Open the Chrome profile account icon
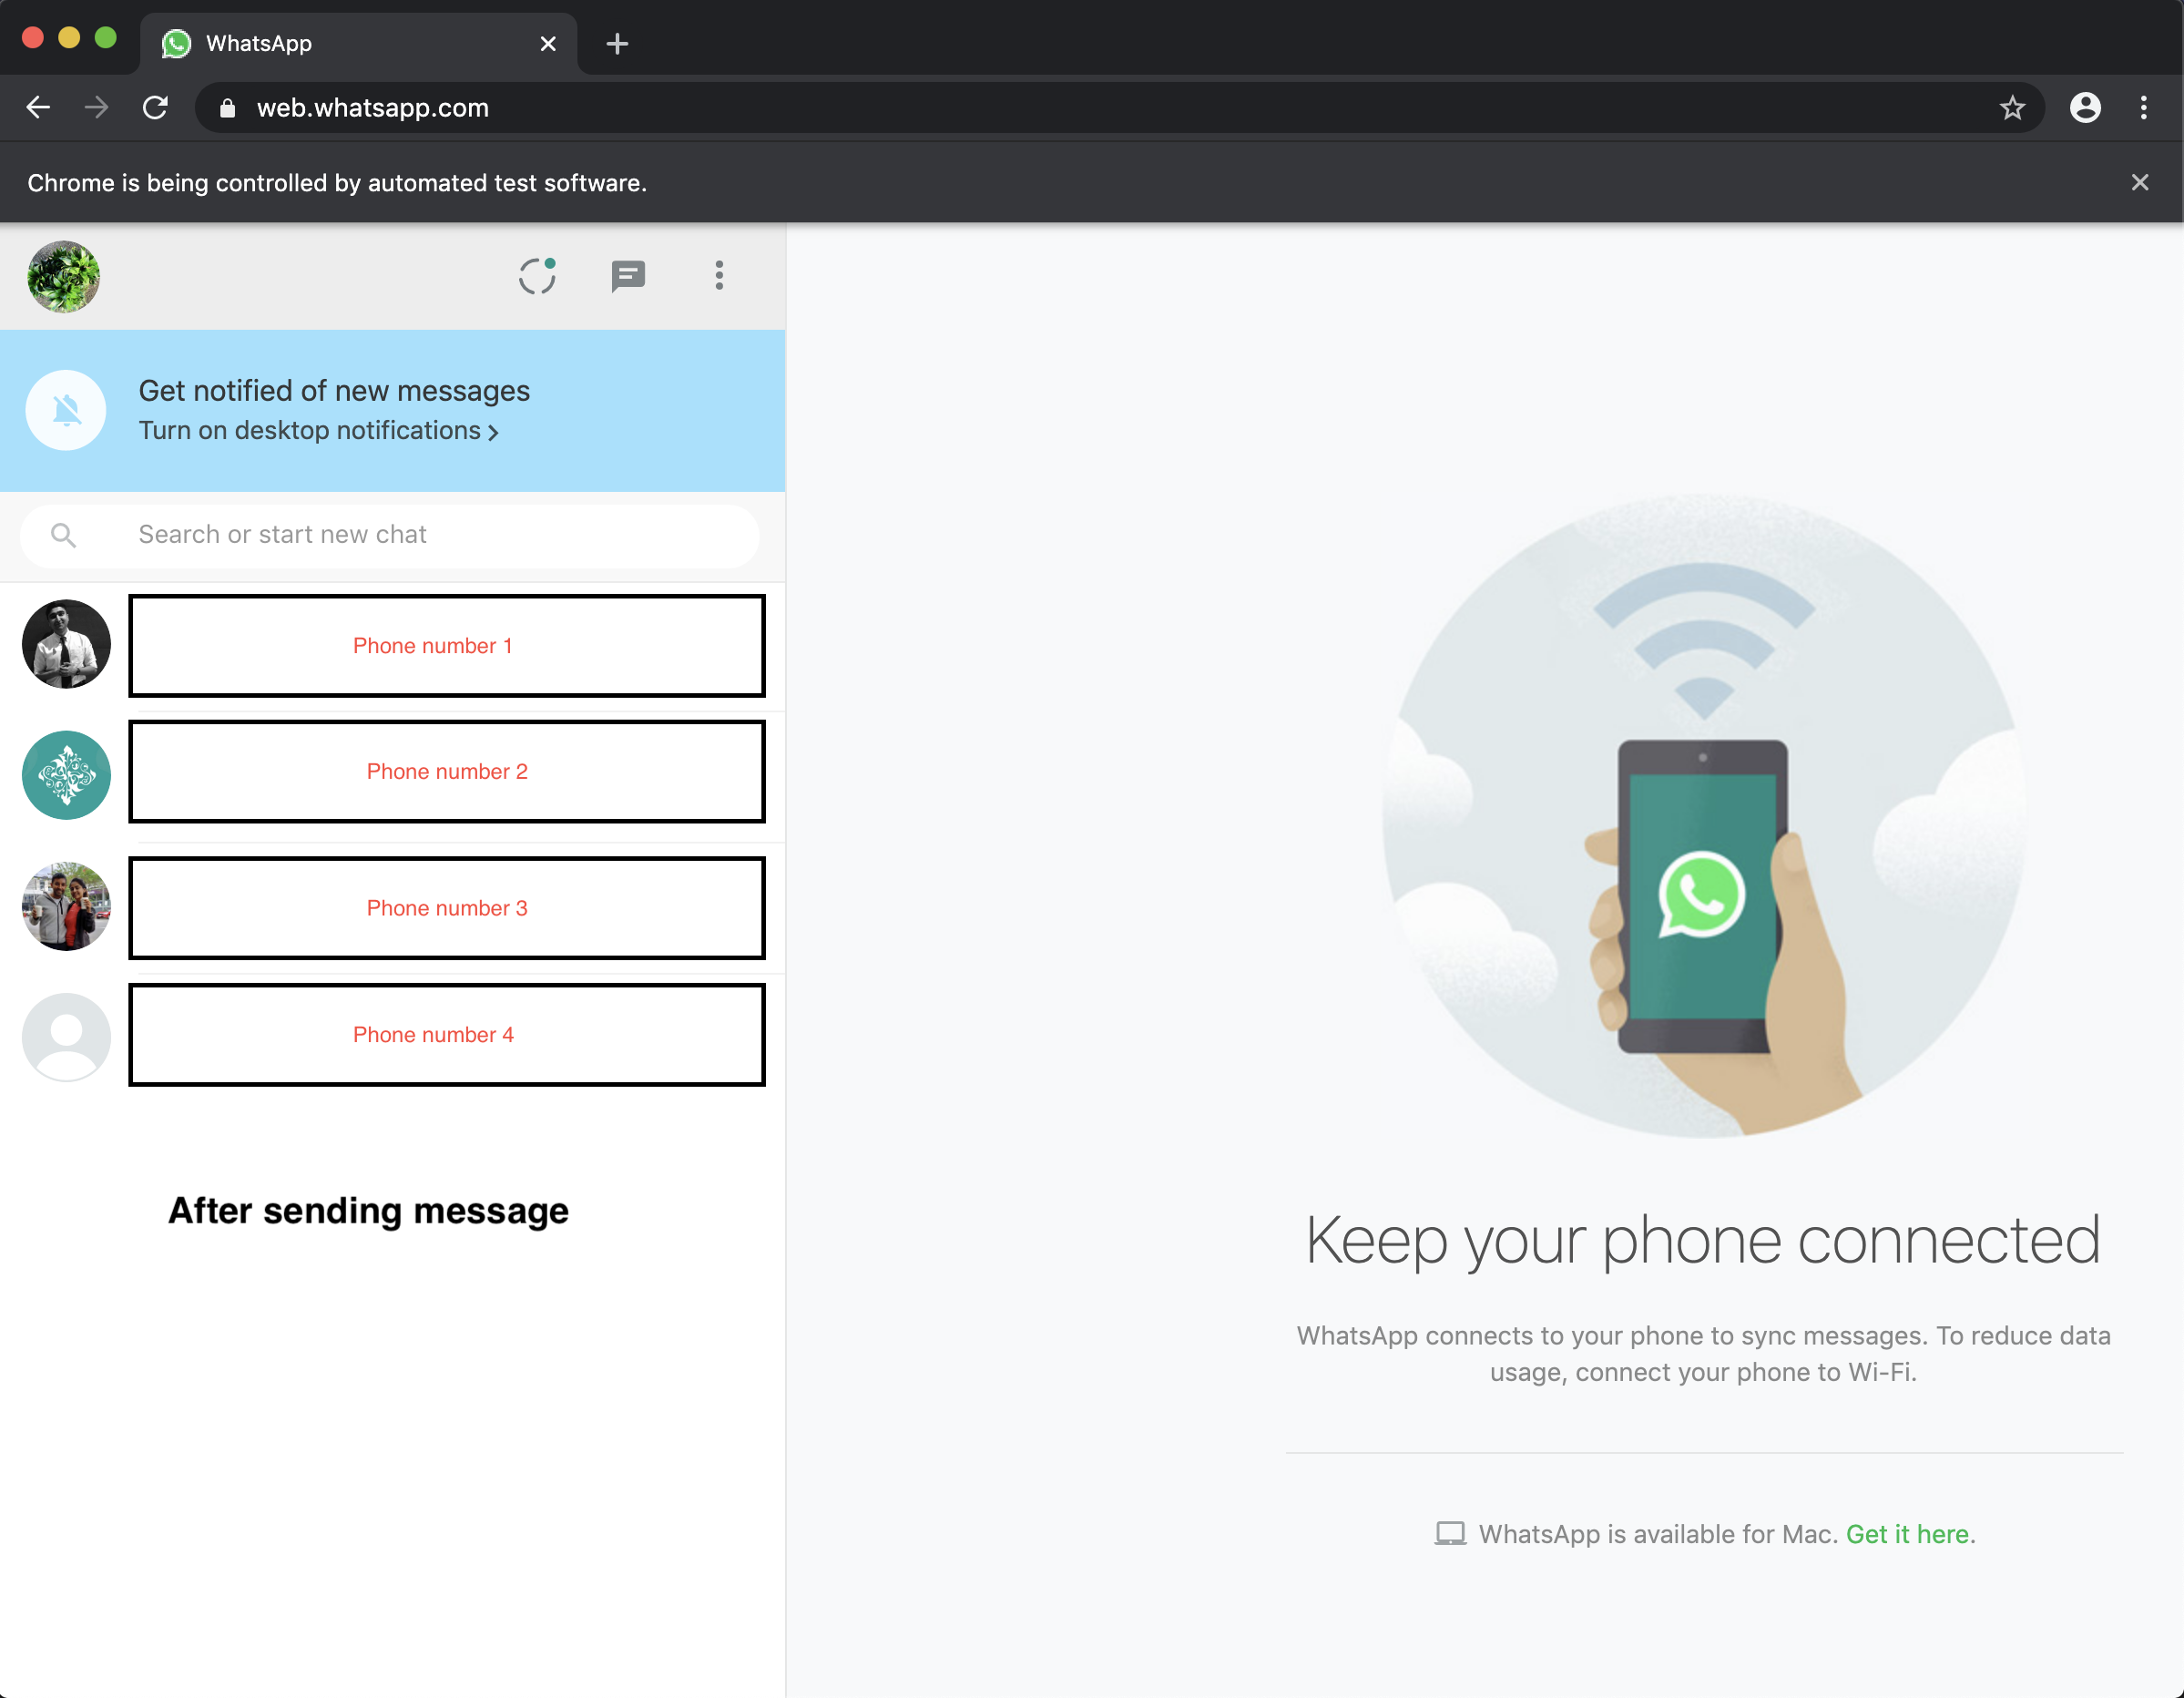 [x=2085, y=108]
